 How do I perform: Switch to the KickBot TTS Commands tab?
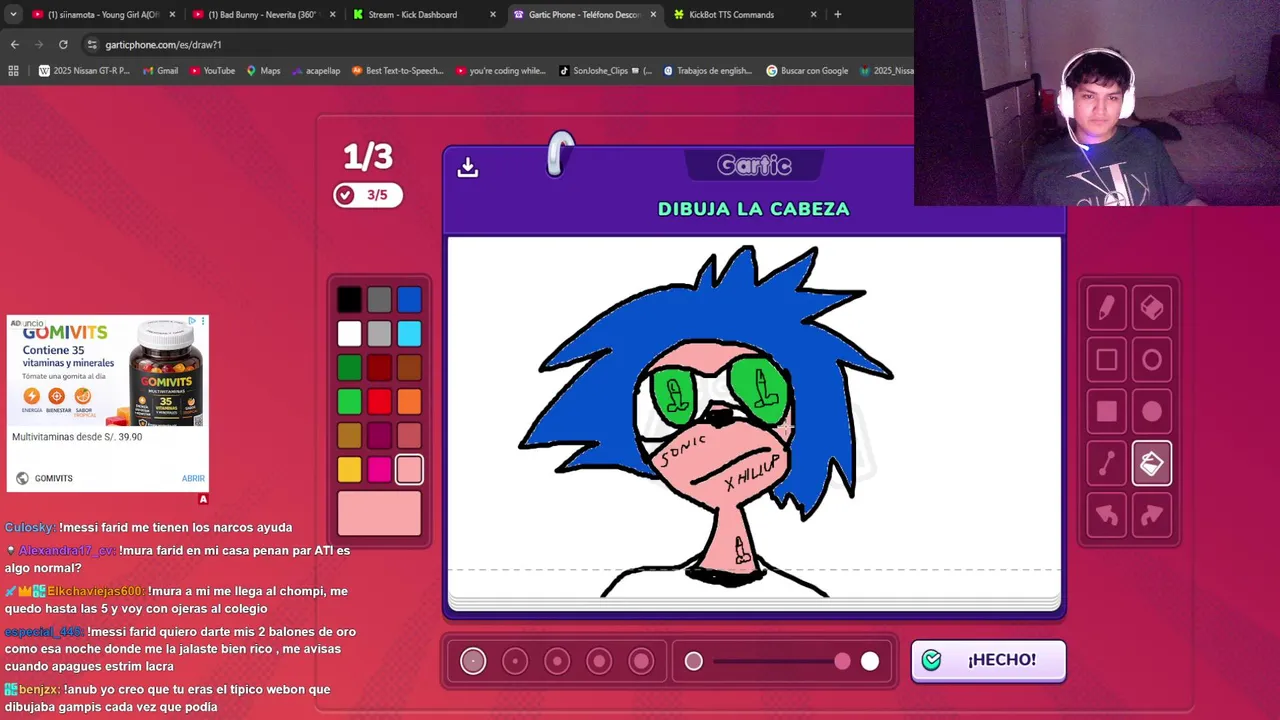coord(746,14)
